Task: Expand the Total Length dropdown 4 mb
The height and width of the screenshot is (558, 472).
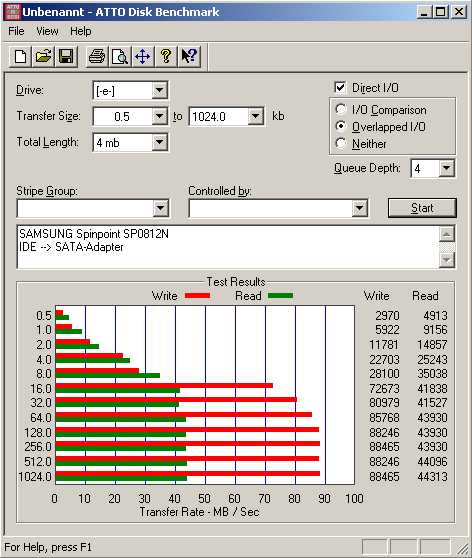Action: pyautogui.click(x=159, y=142)
